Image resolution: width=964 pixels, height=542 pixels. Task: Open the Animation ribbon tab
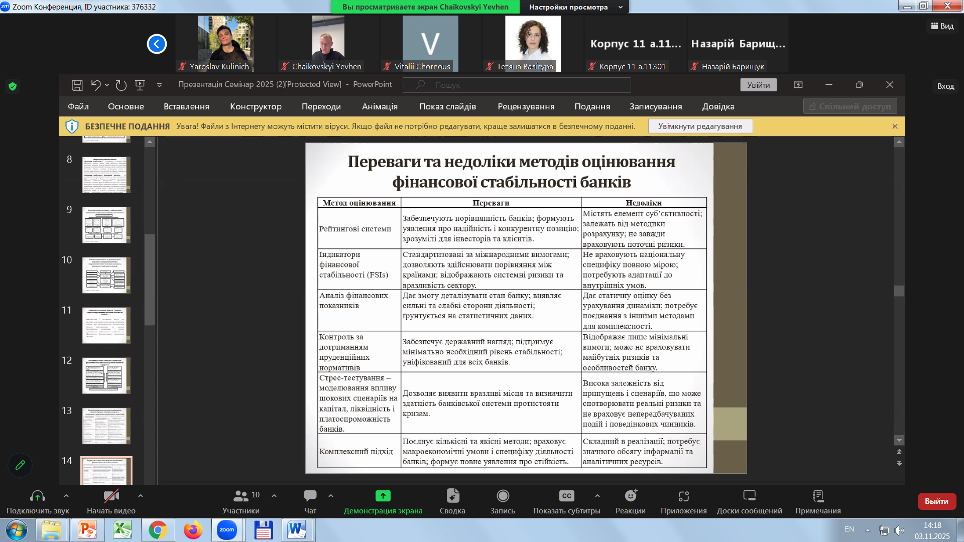click(x=379, y=106)
